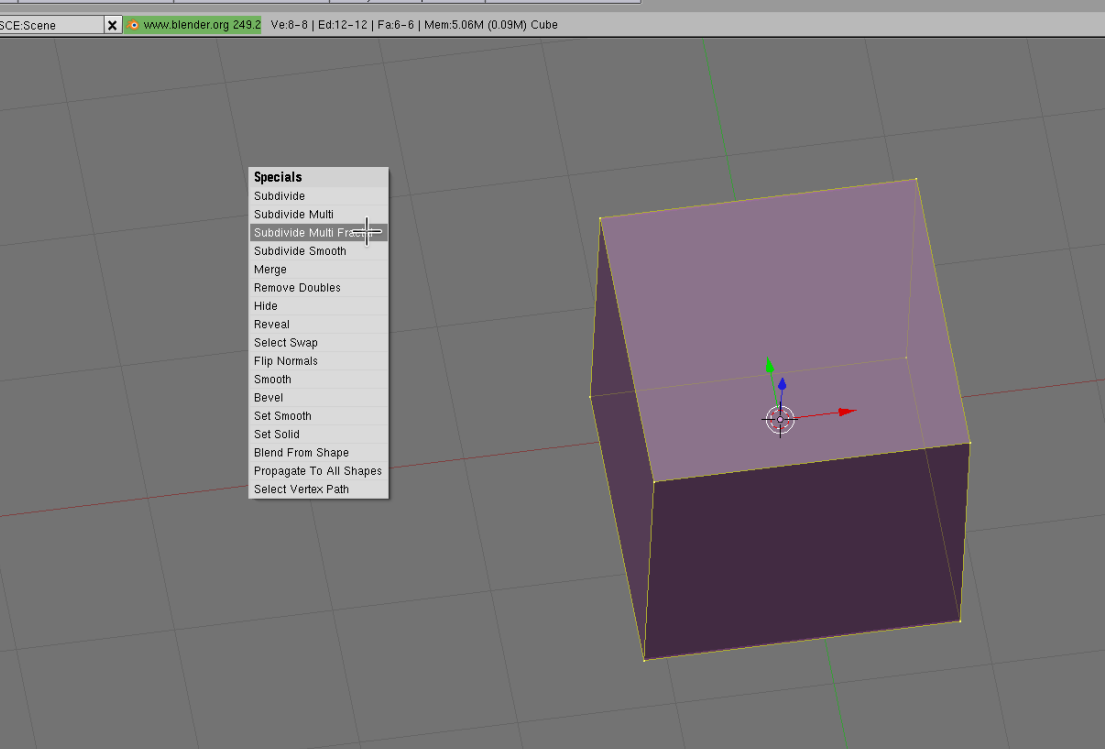Choose Subdivide Smooth option
Image resolution: width=1105 pixels, height=749 pixels.
319,251
